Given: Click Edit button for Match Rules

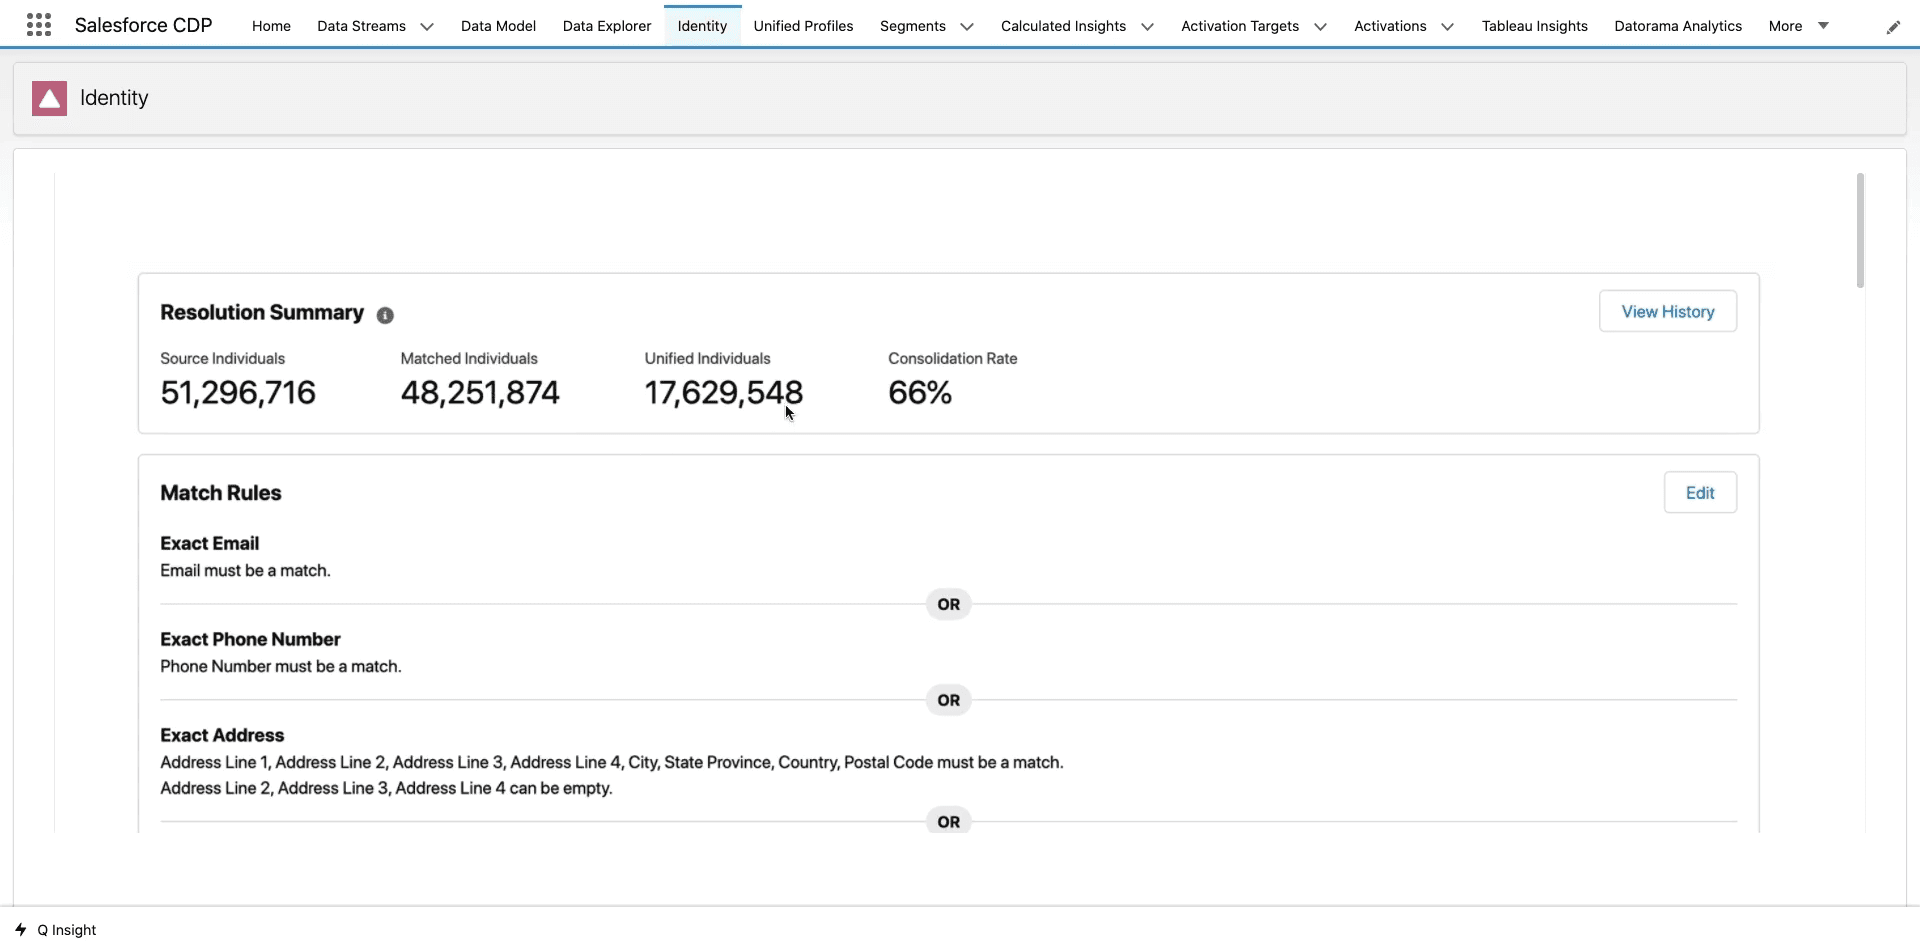Looking at the screenshot, I should point(1699,493).
